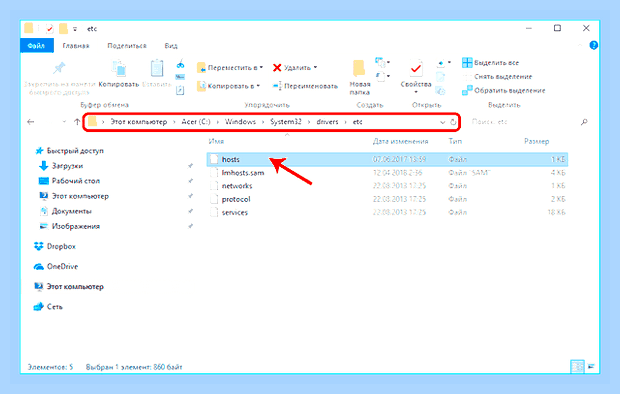Switch to the Главная tab
Image resolution: width=620 pixels, height=394 pixels.
(76, 46)
